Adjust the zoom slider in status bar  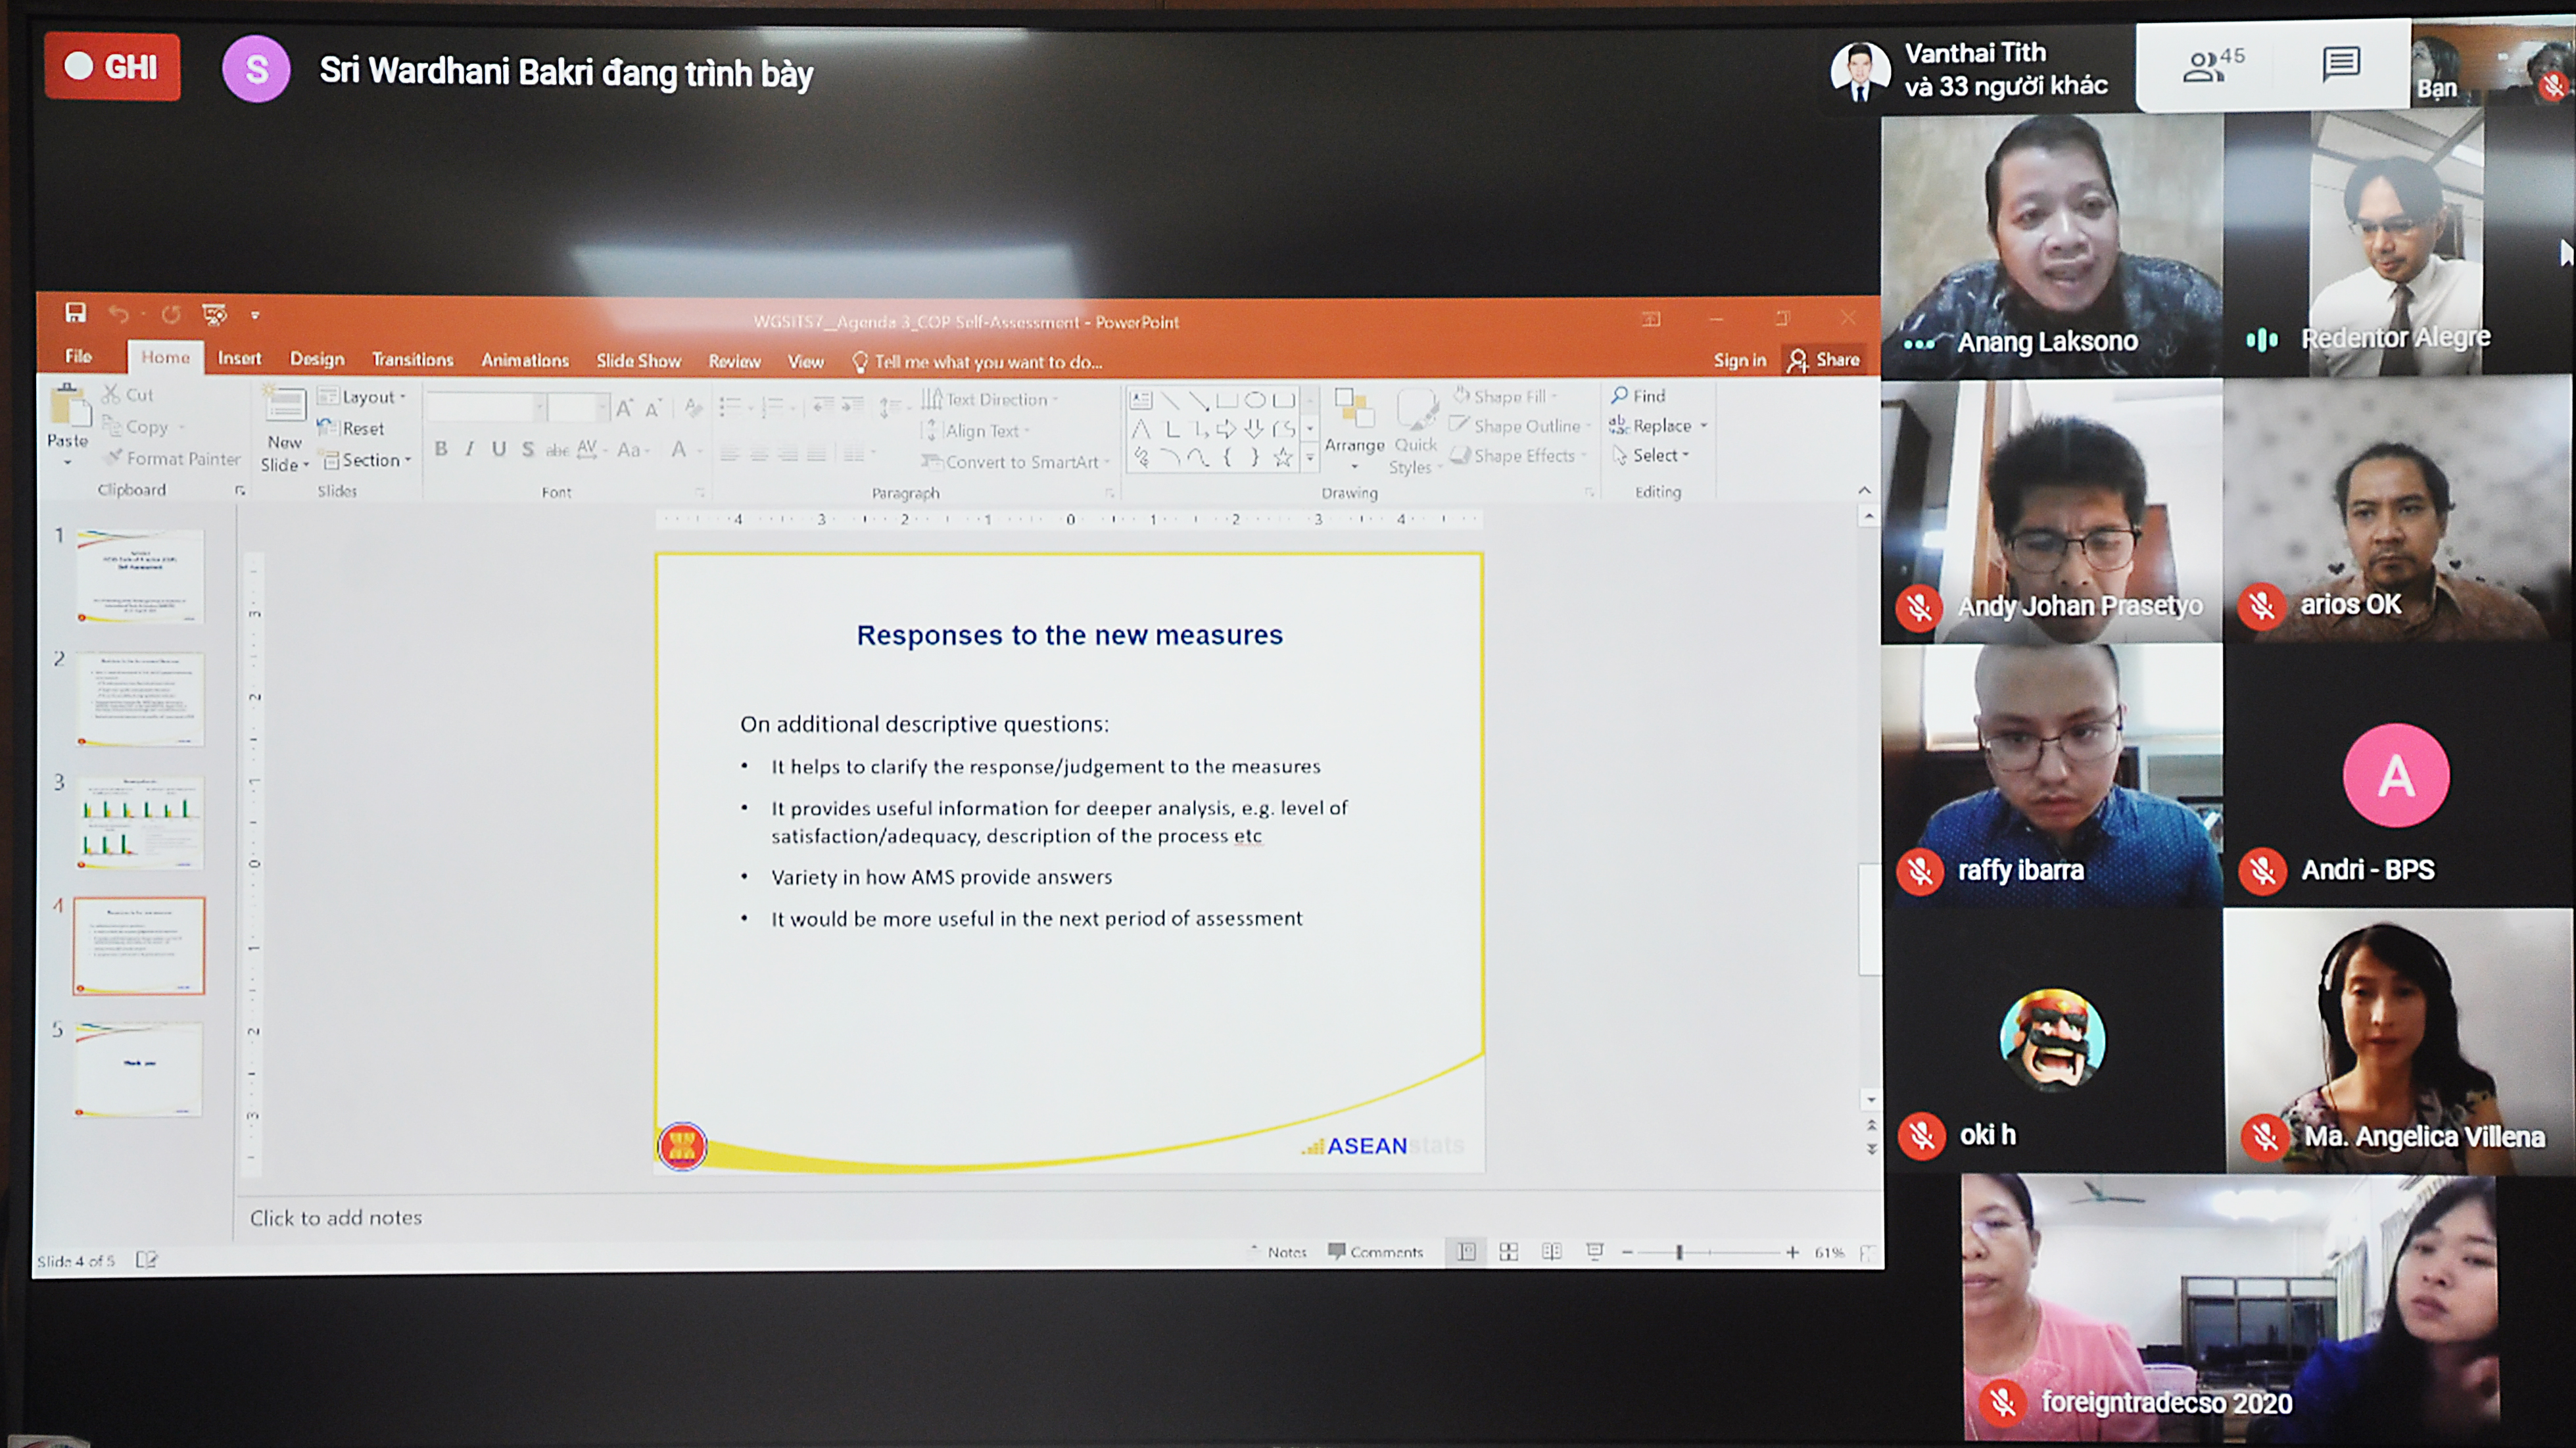click(x=1680, y=1252)
